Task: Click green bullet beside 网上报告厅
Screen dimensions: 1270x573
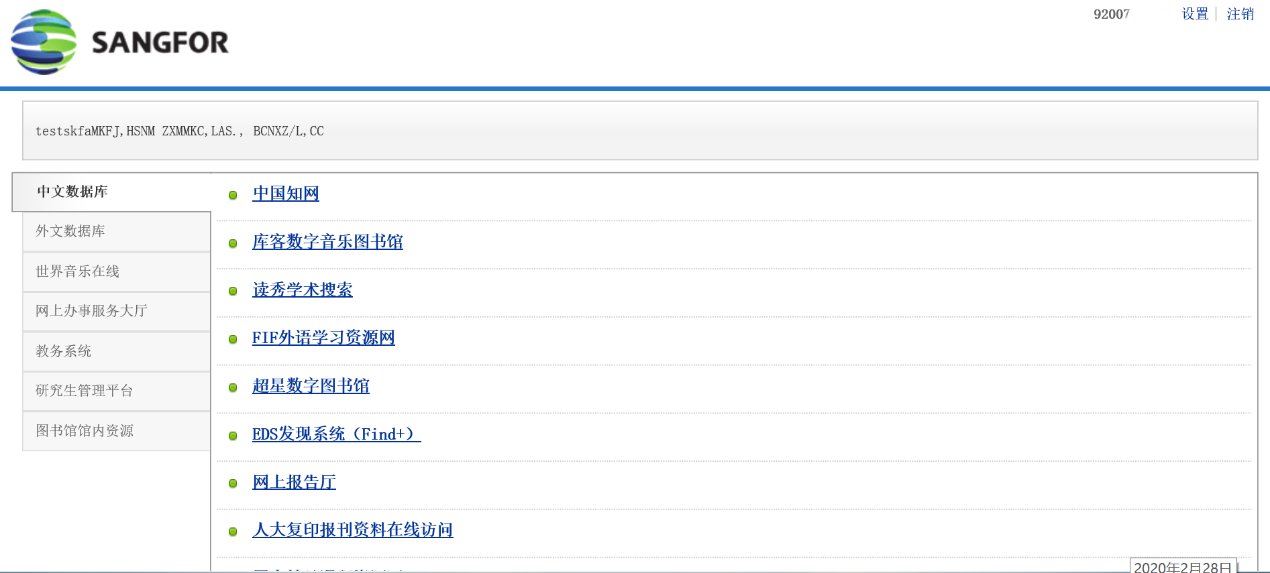Action: pyautogui.click(x=233, y=483)
